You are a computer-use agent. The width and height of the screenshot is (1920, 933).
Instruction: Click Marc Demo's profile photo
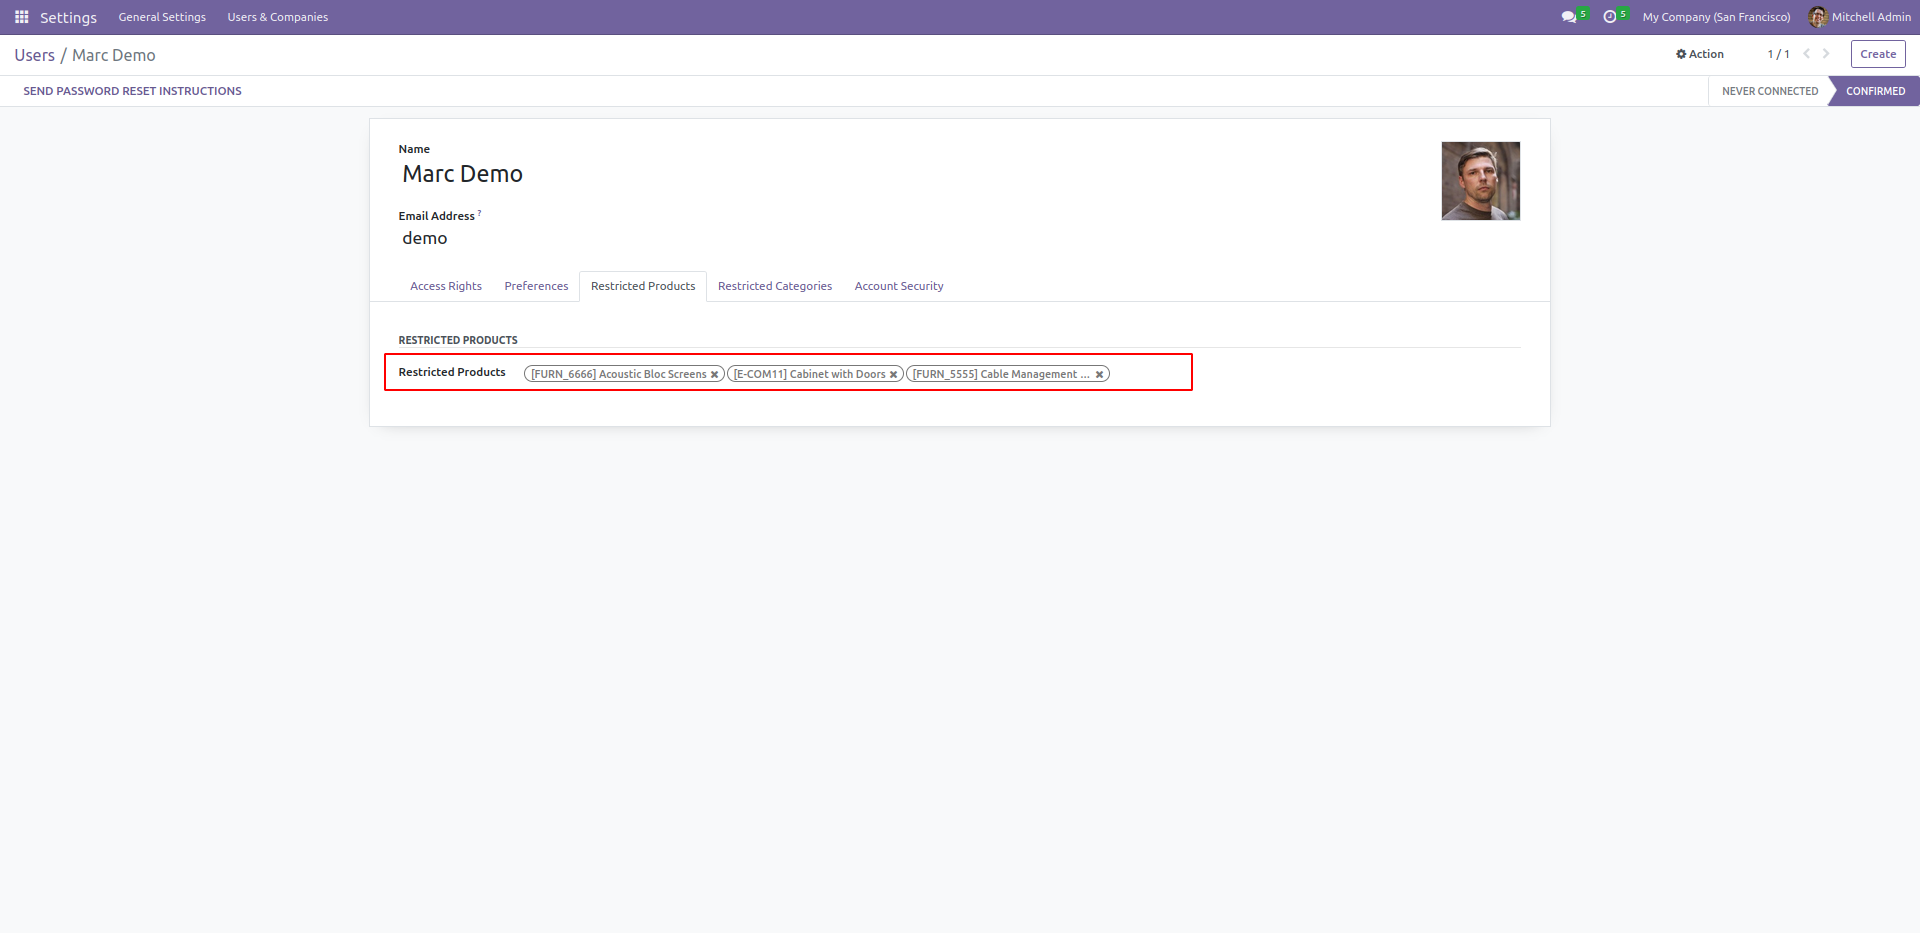[x=1480, y=181]
